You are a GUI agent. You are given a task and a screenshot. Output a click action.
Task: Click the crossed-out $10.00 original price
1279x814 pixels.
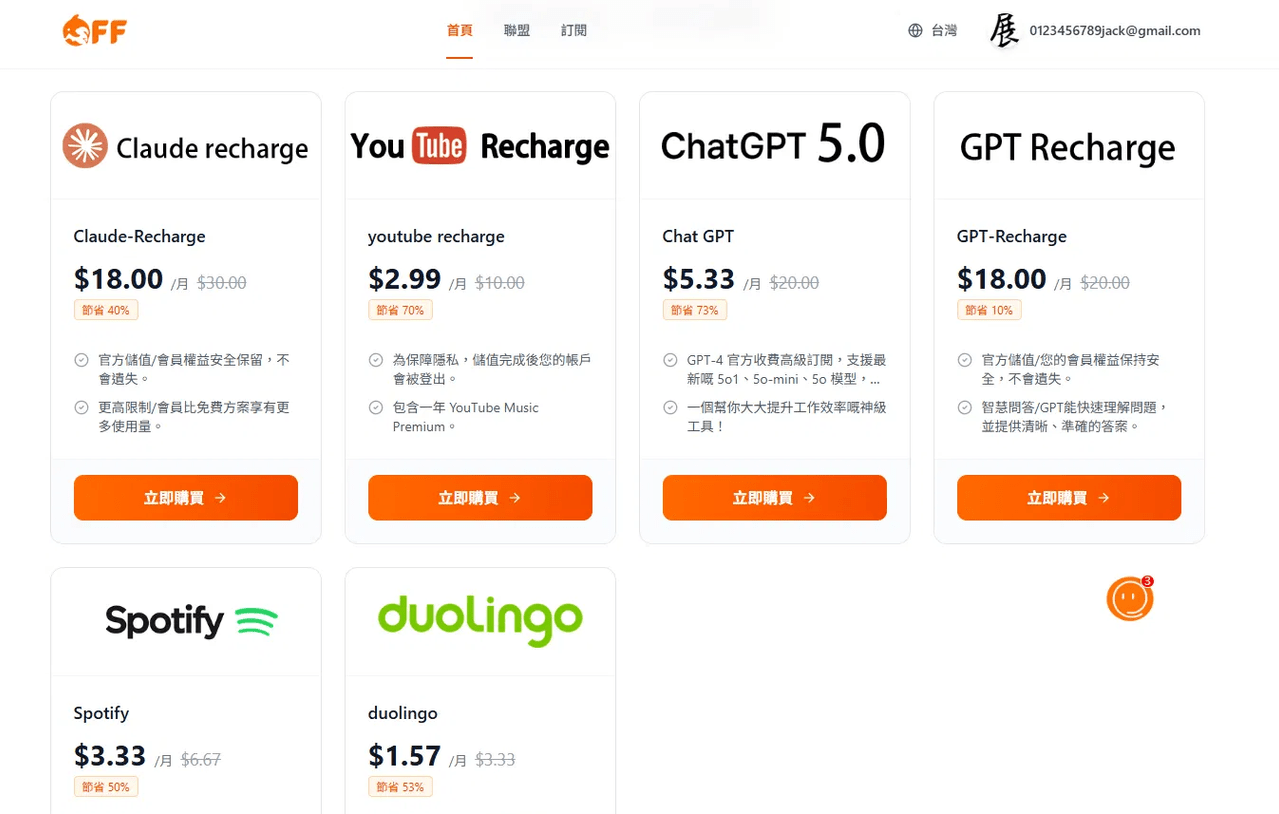499,283
